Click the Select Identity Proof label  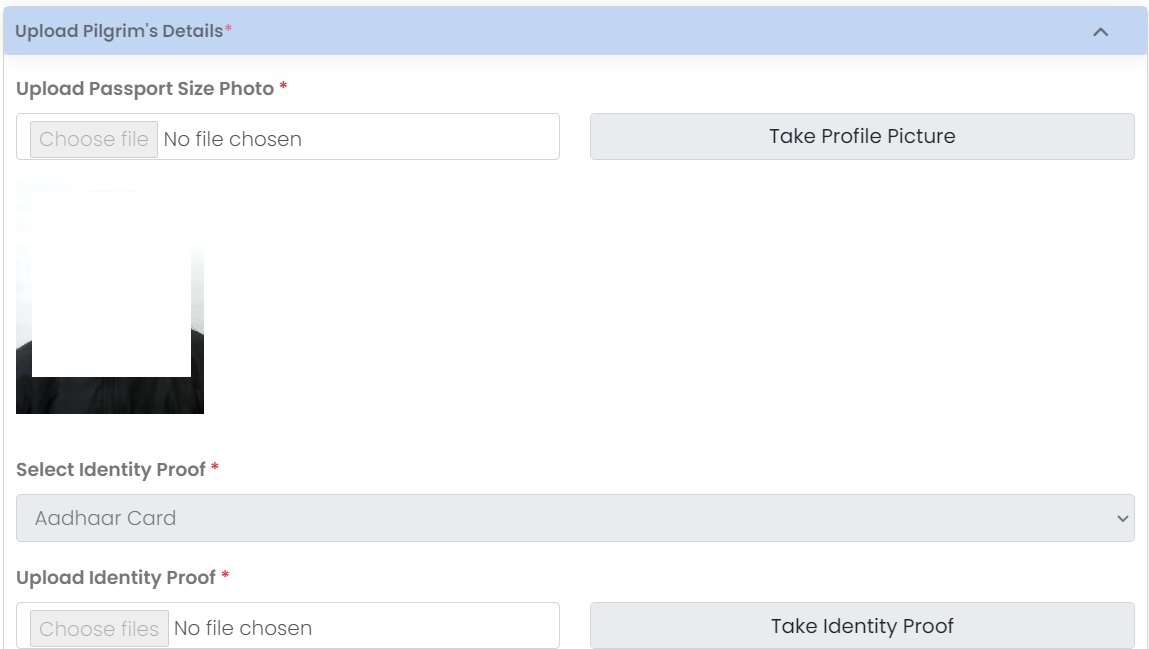pyautogui.click(x=111, y=470)
